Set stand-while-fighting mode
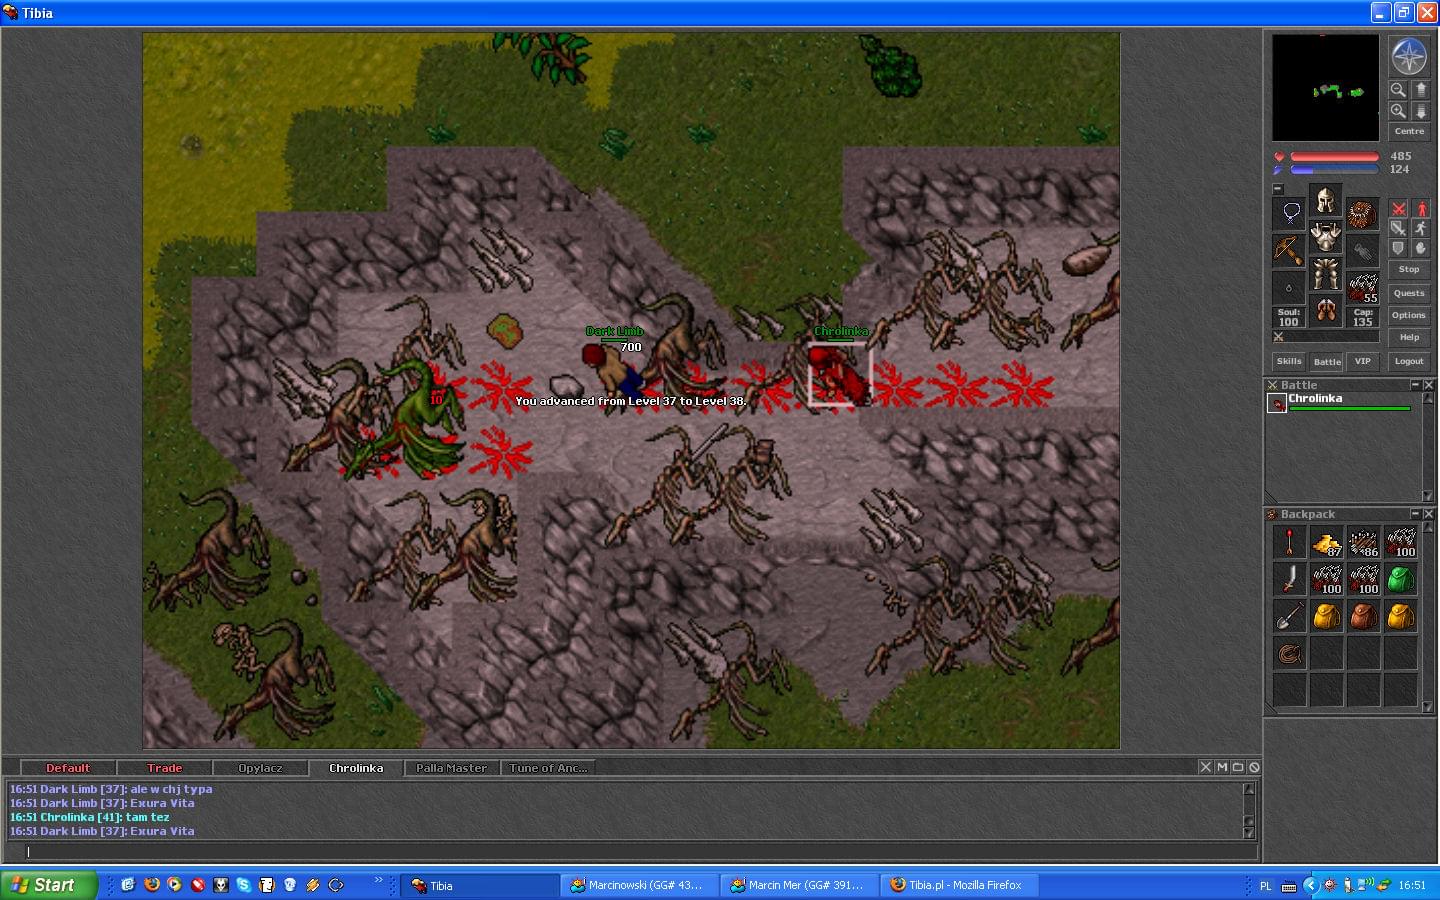 [x=1421, y=209]
